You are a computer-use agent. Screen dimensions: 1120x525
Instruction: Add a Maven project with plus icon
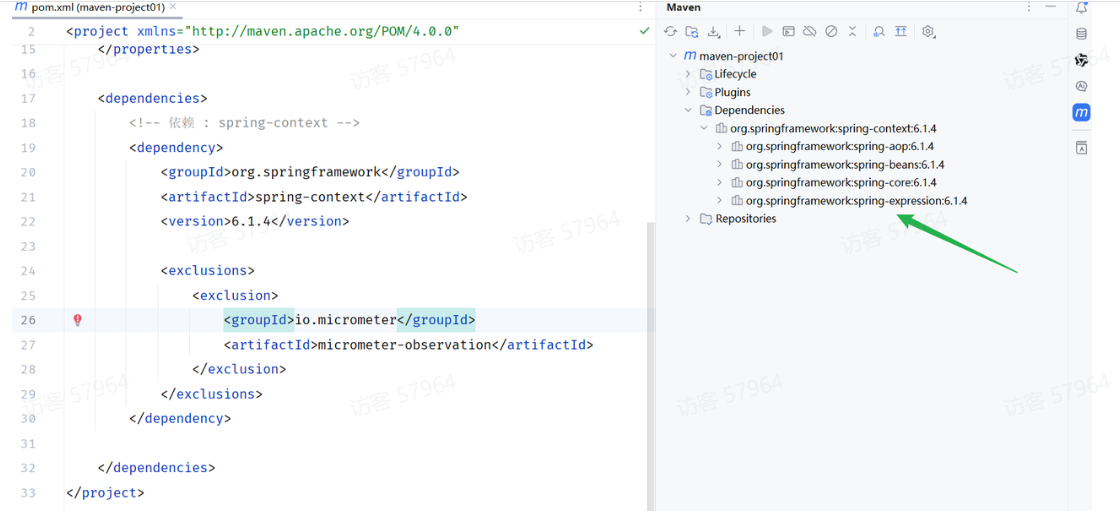pyautogui.click(x=739, y=31)
